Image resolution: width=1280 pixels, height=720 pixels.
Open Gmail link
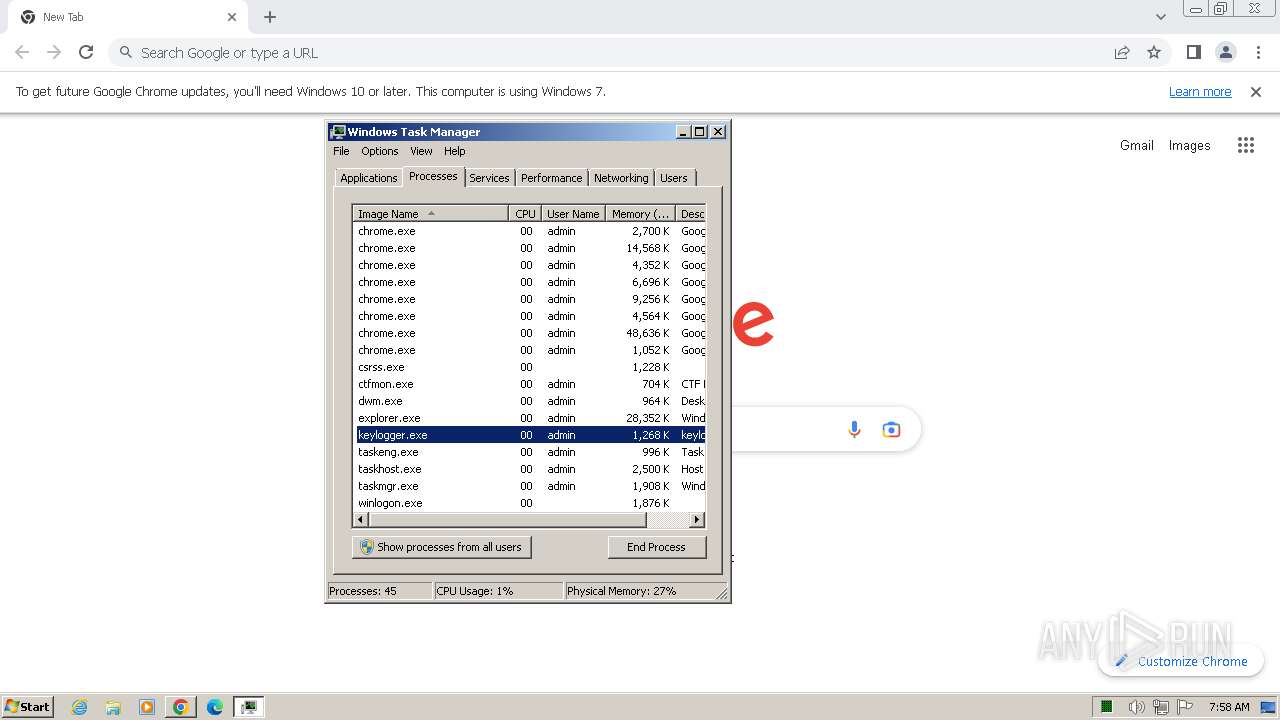(x=1137, y=145)
